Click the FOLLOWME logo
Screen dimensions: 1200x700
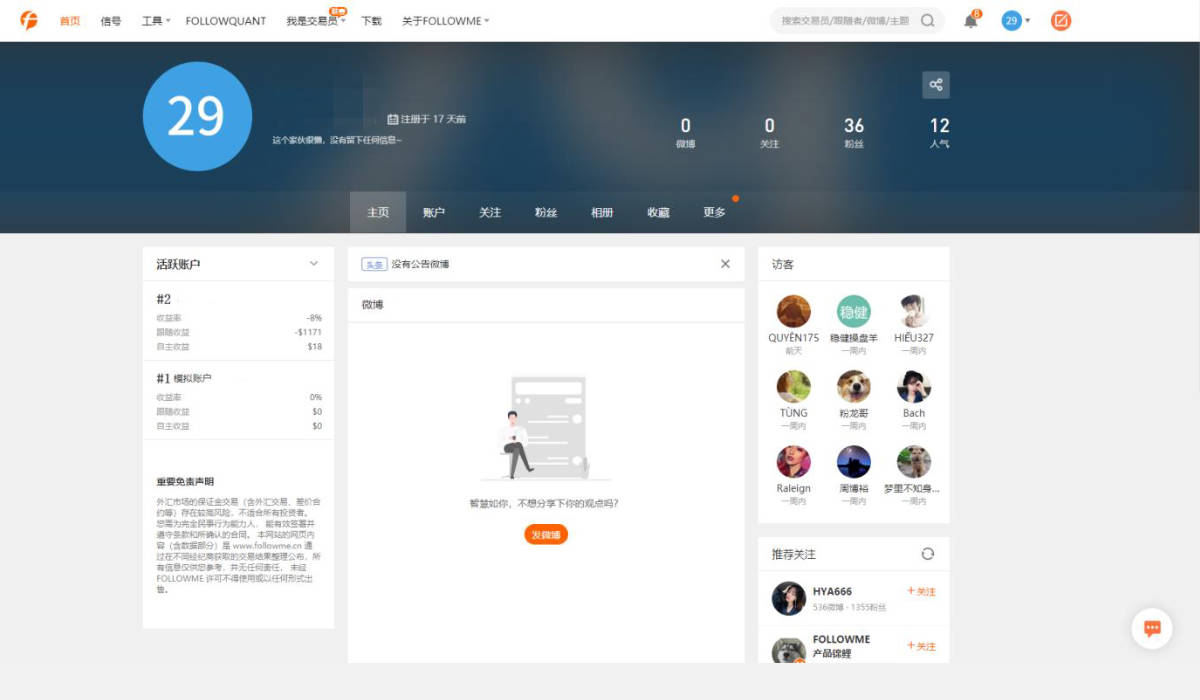click(x=29, y=19)
